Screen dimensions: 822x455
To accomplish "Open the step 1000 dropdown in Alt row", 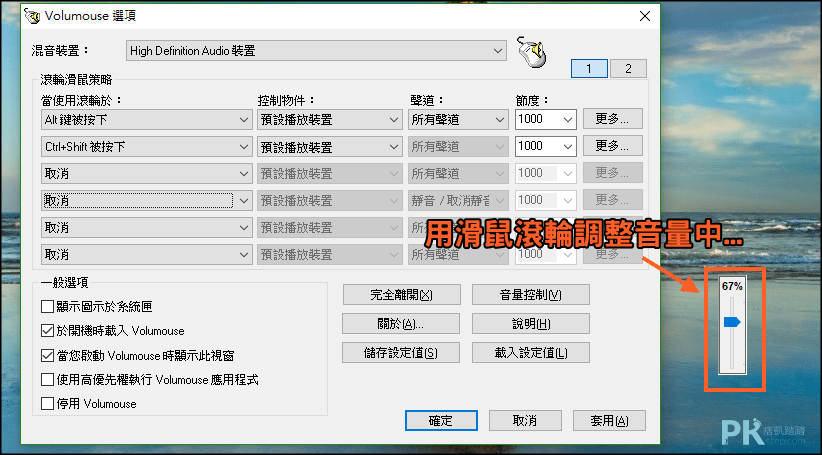I will pyautogui.click(x=546, y=120).
